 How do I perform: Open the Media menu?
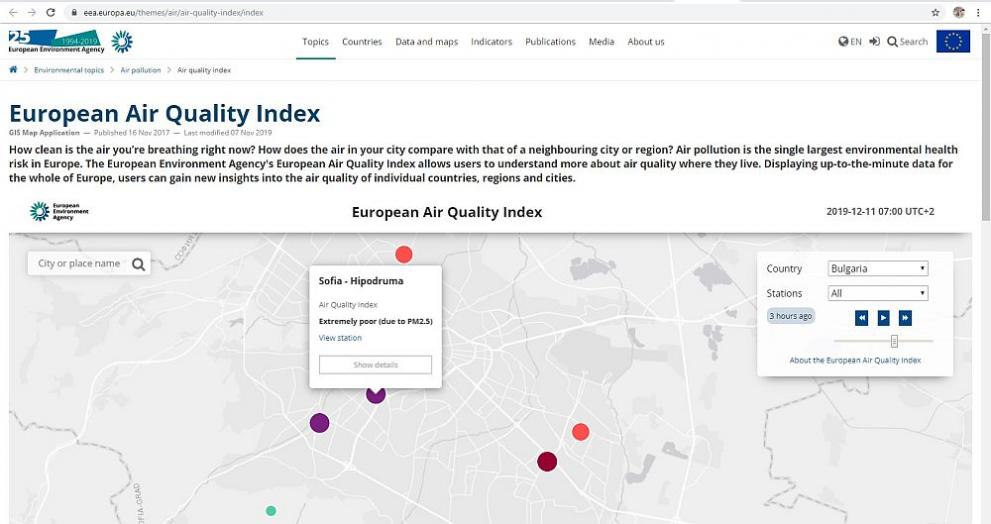(602, 42)
